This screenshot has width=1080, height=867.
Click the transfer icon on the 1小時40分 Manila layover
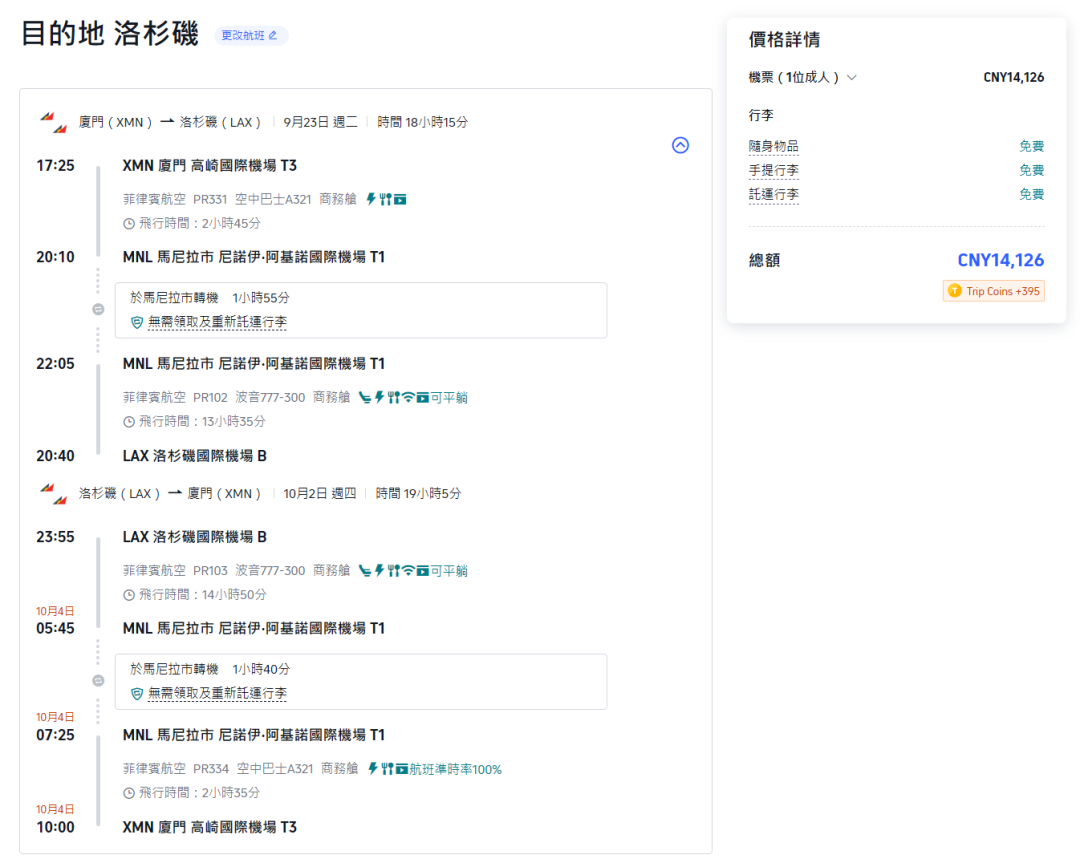[98, 681]
